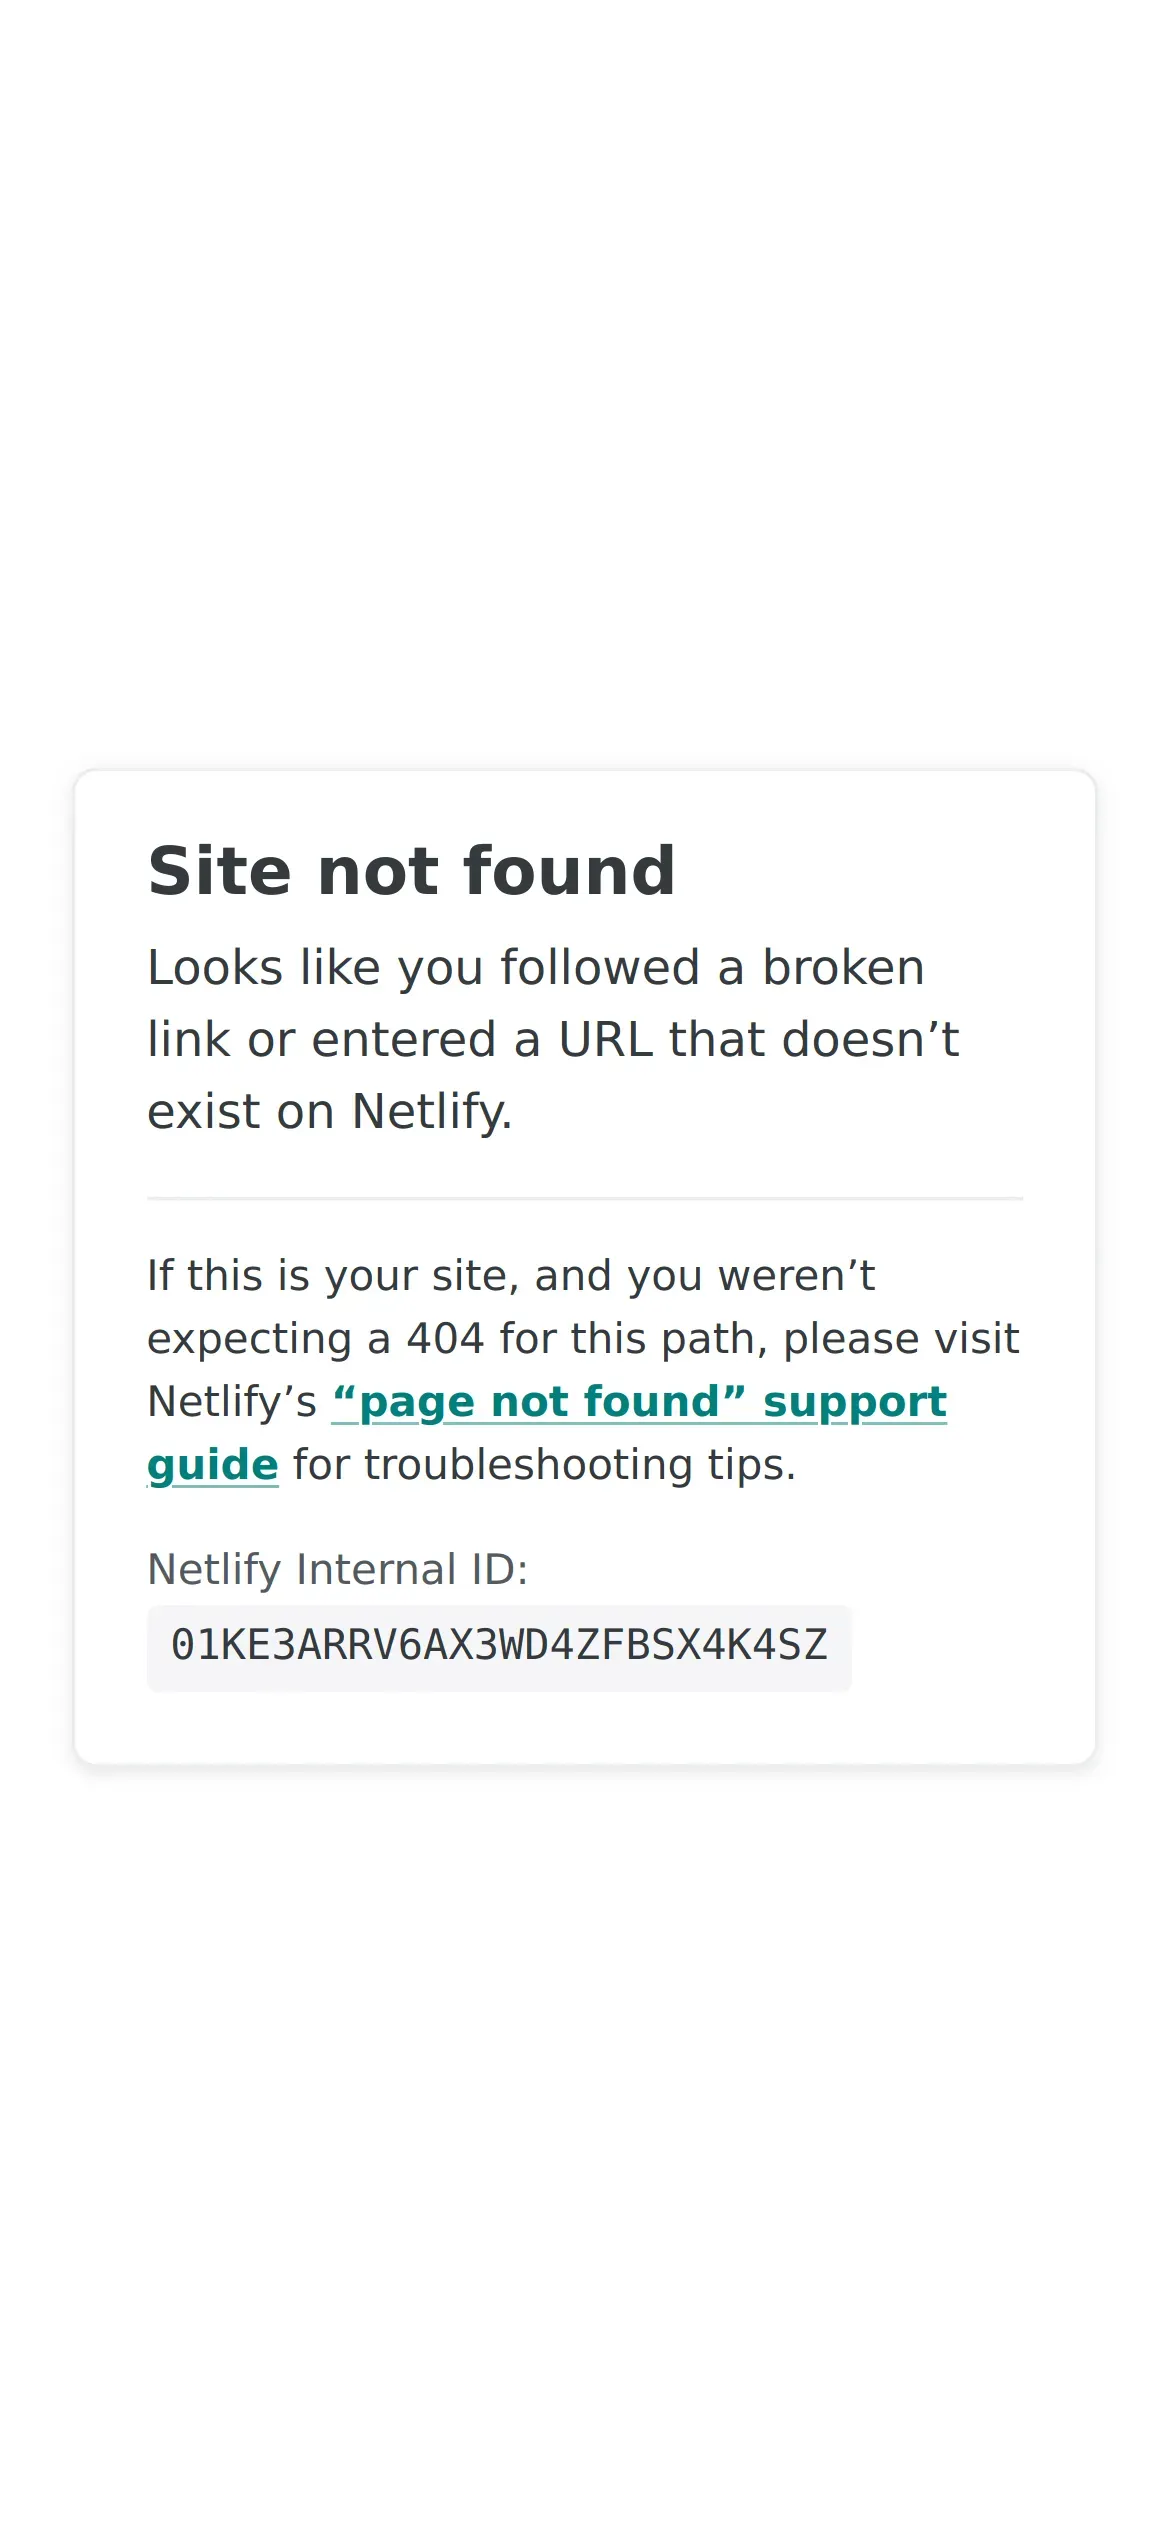Click the "Site not found" heading
The width and height of the screenshot is (1170, 2532).
(411, 871)
